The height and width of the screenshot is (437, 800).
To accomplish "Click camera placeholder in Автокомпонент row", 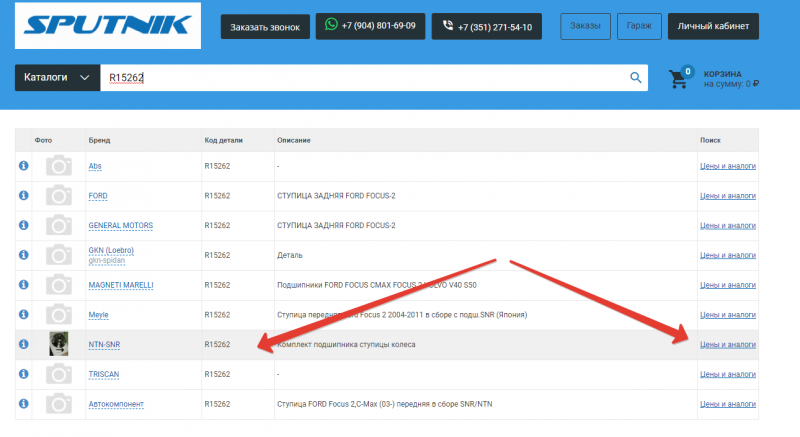I will (59, 403).
